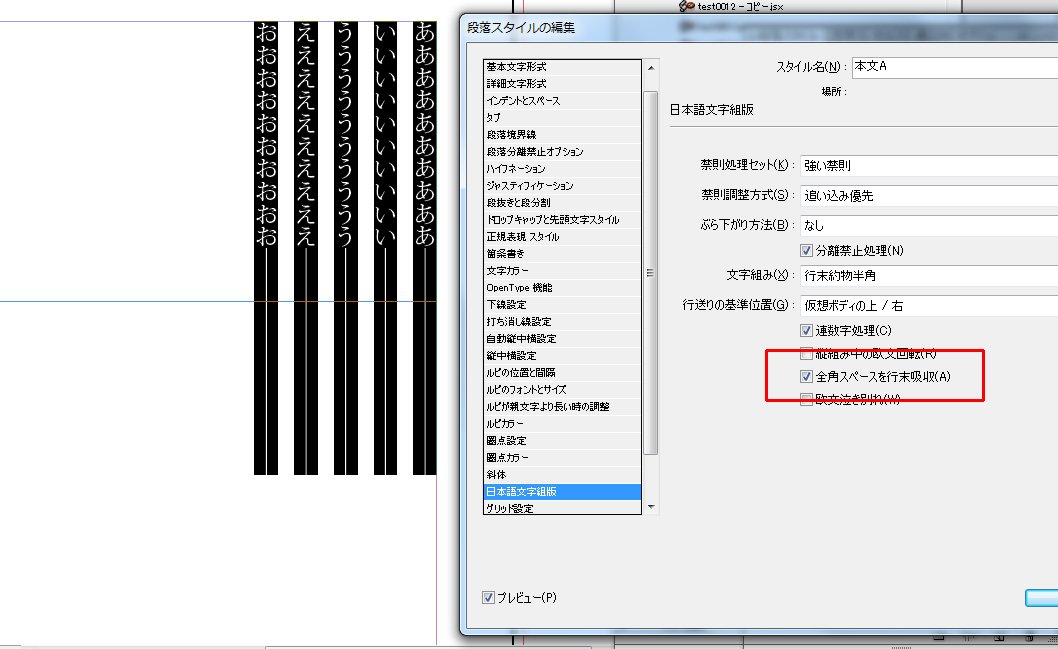Toggle 全角スペースを行末吸収 checkbox
Viewport: 1058px width, 649px height.
[806, 376]
